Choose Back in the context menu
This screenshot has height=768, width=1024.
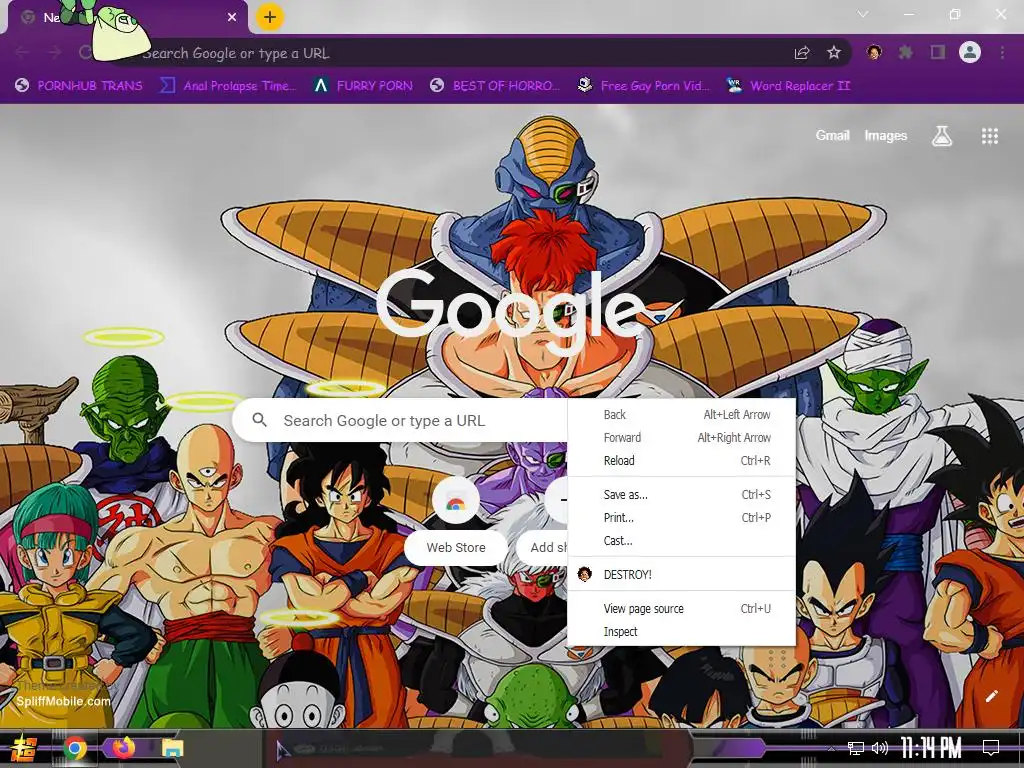coord(682,415)
